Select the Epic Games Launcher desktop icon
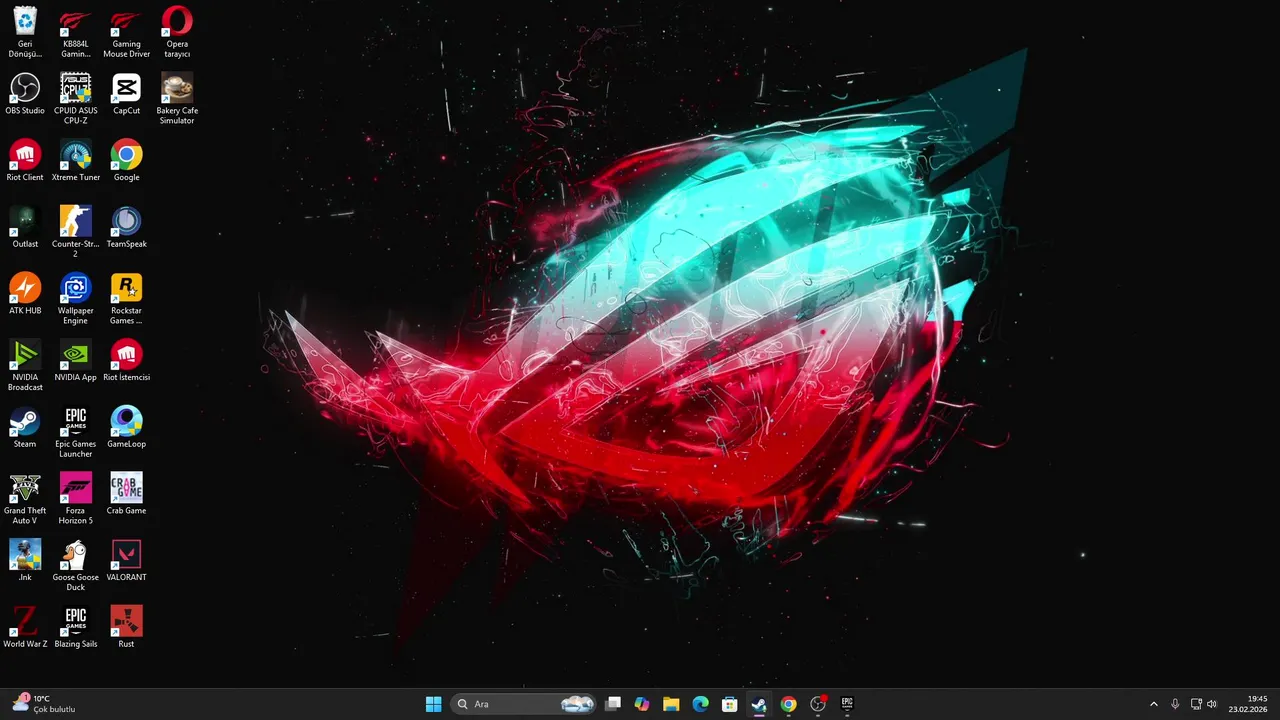 click(x=75, y=432)
